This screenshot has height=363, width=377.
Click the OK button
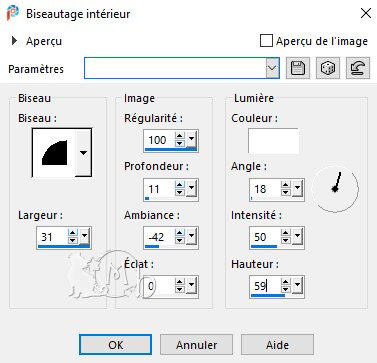(115, 345)
